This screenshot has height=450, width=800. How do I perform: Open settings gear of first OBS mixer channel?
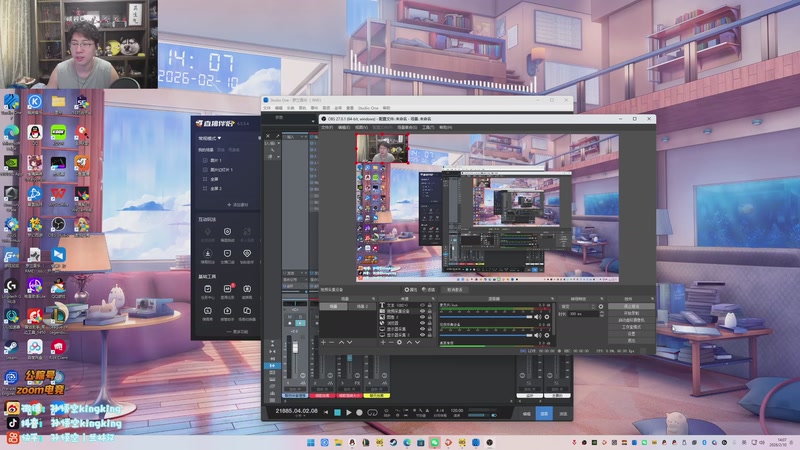[x=547, y=317]
